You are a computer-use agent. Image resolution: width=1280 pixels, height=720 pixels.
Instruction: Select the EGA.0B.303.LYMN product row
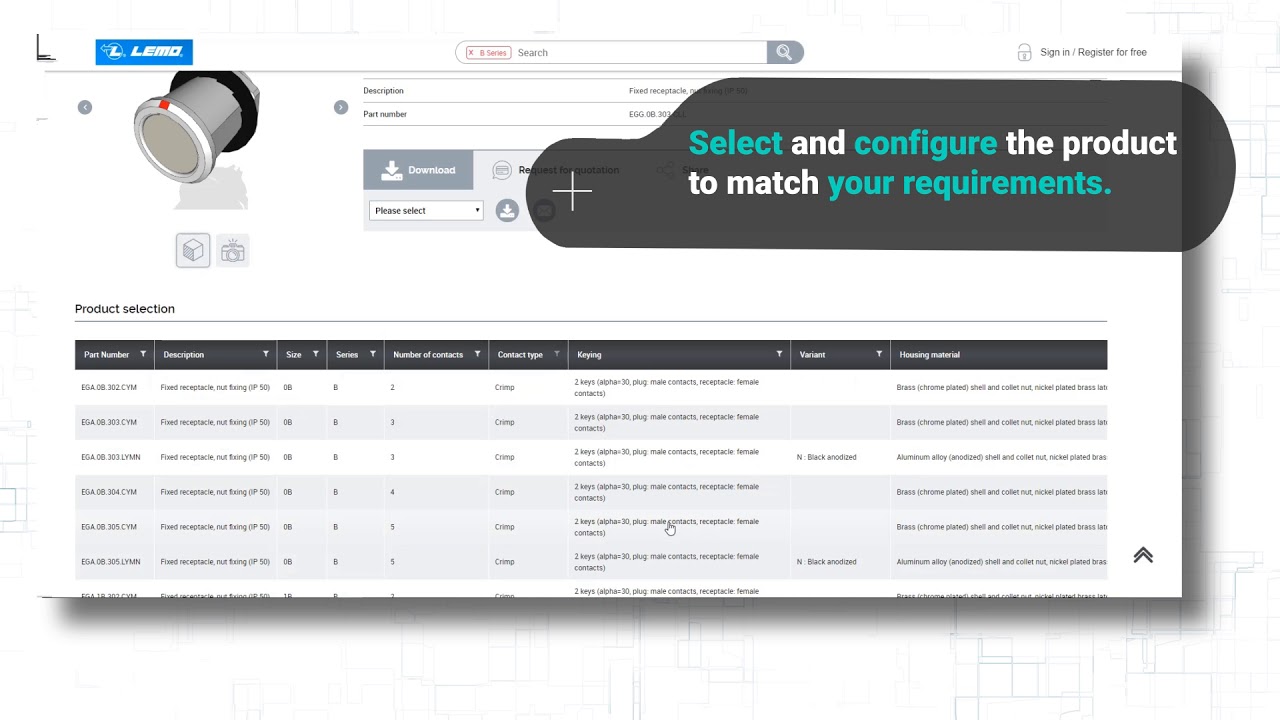[x=111, y=457]
